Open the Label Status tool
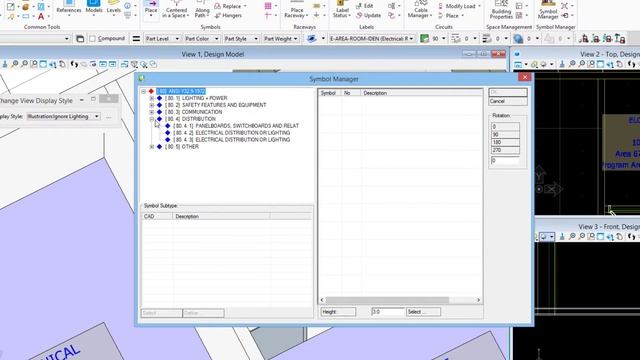 click(342, 10)
